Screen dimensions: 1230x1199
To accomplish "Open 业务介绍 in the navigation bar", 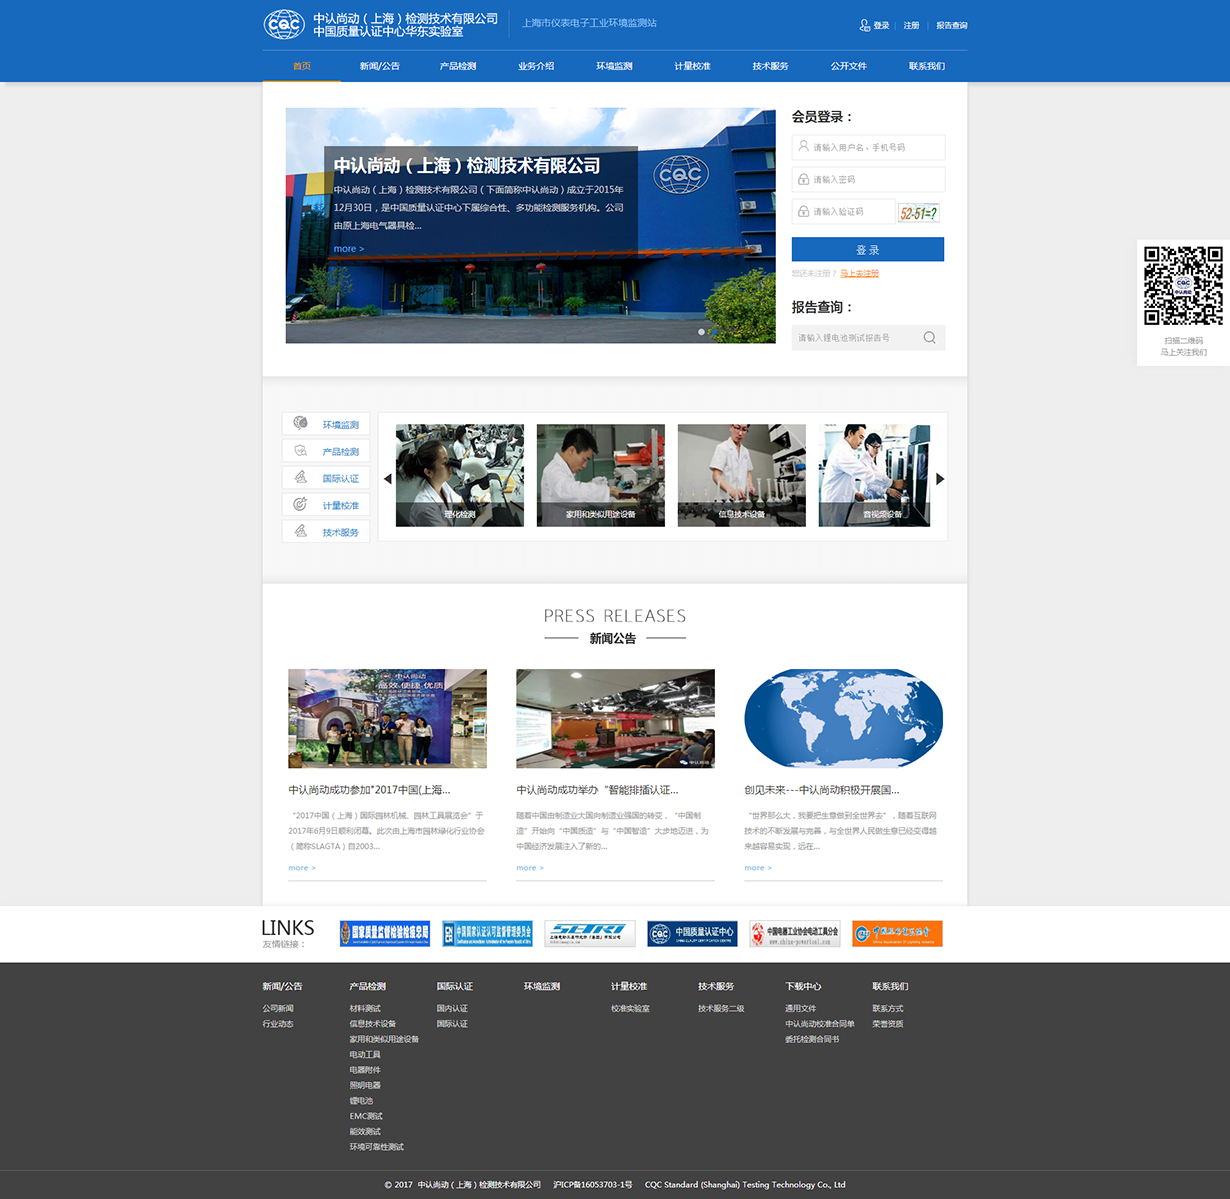I will coord(536,66).
